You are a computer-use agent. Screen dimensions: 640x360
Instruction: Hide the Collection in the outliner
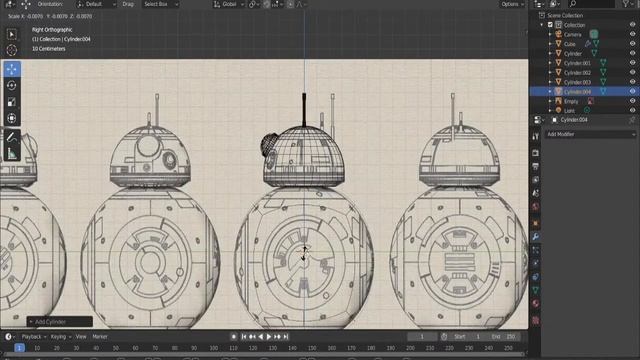tap(632, 25)
